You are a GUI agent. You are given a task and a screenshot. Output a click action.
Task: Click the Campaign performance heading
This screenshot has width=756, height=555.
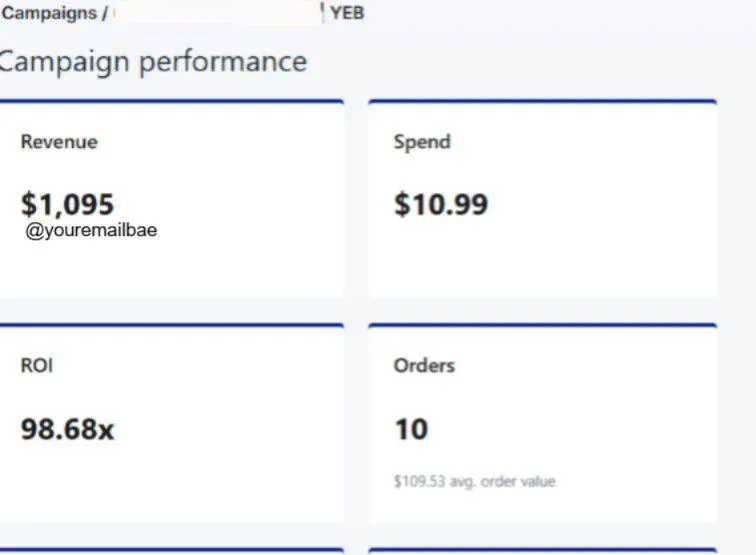(153, 61)
